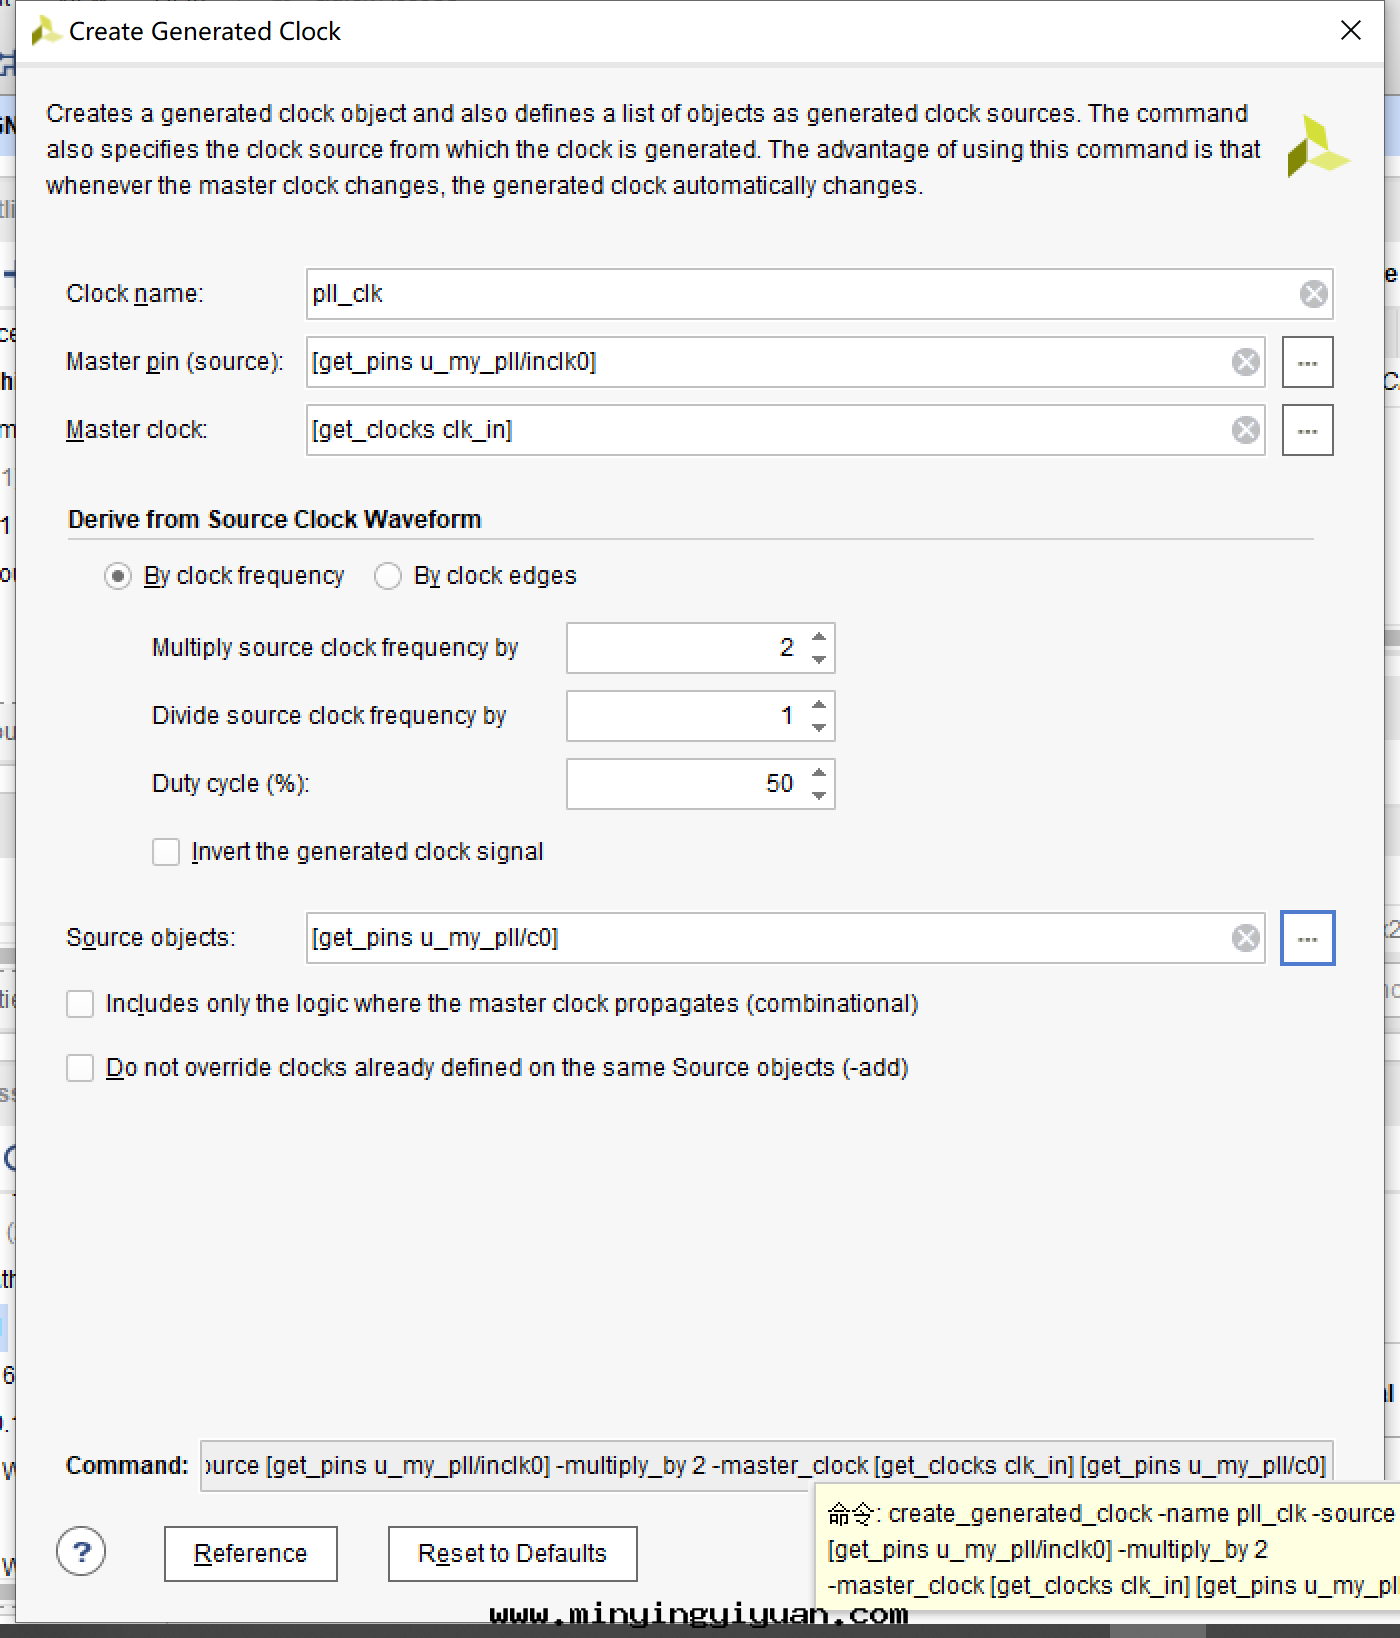This screenshot has width=1400, height=1638.
Task: Open browse dialog for Master clock
Action: coord(1307,430)
